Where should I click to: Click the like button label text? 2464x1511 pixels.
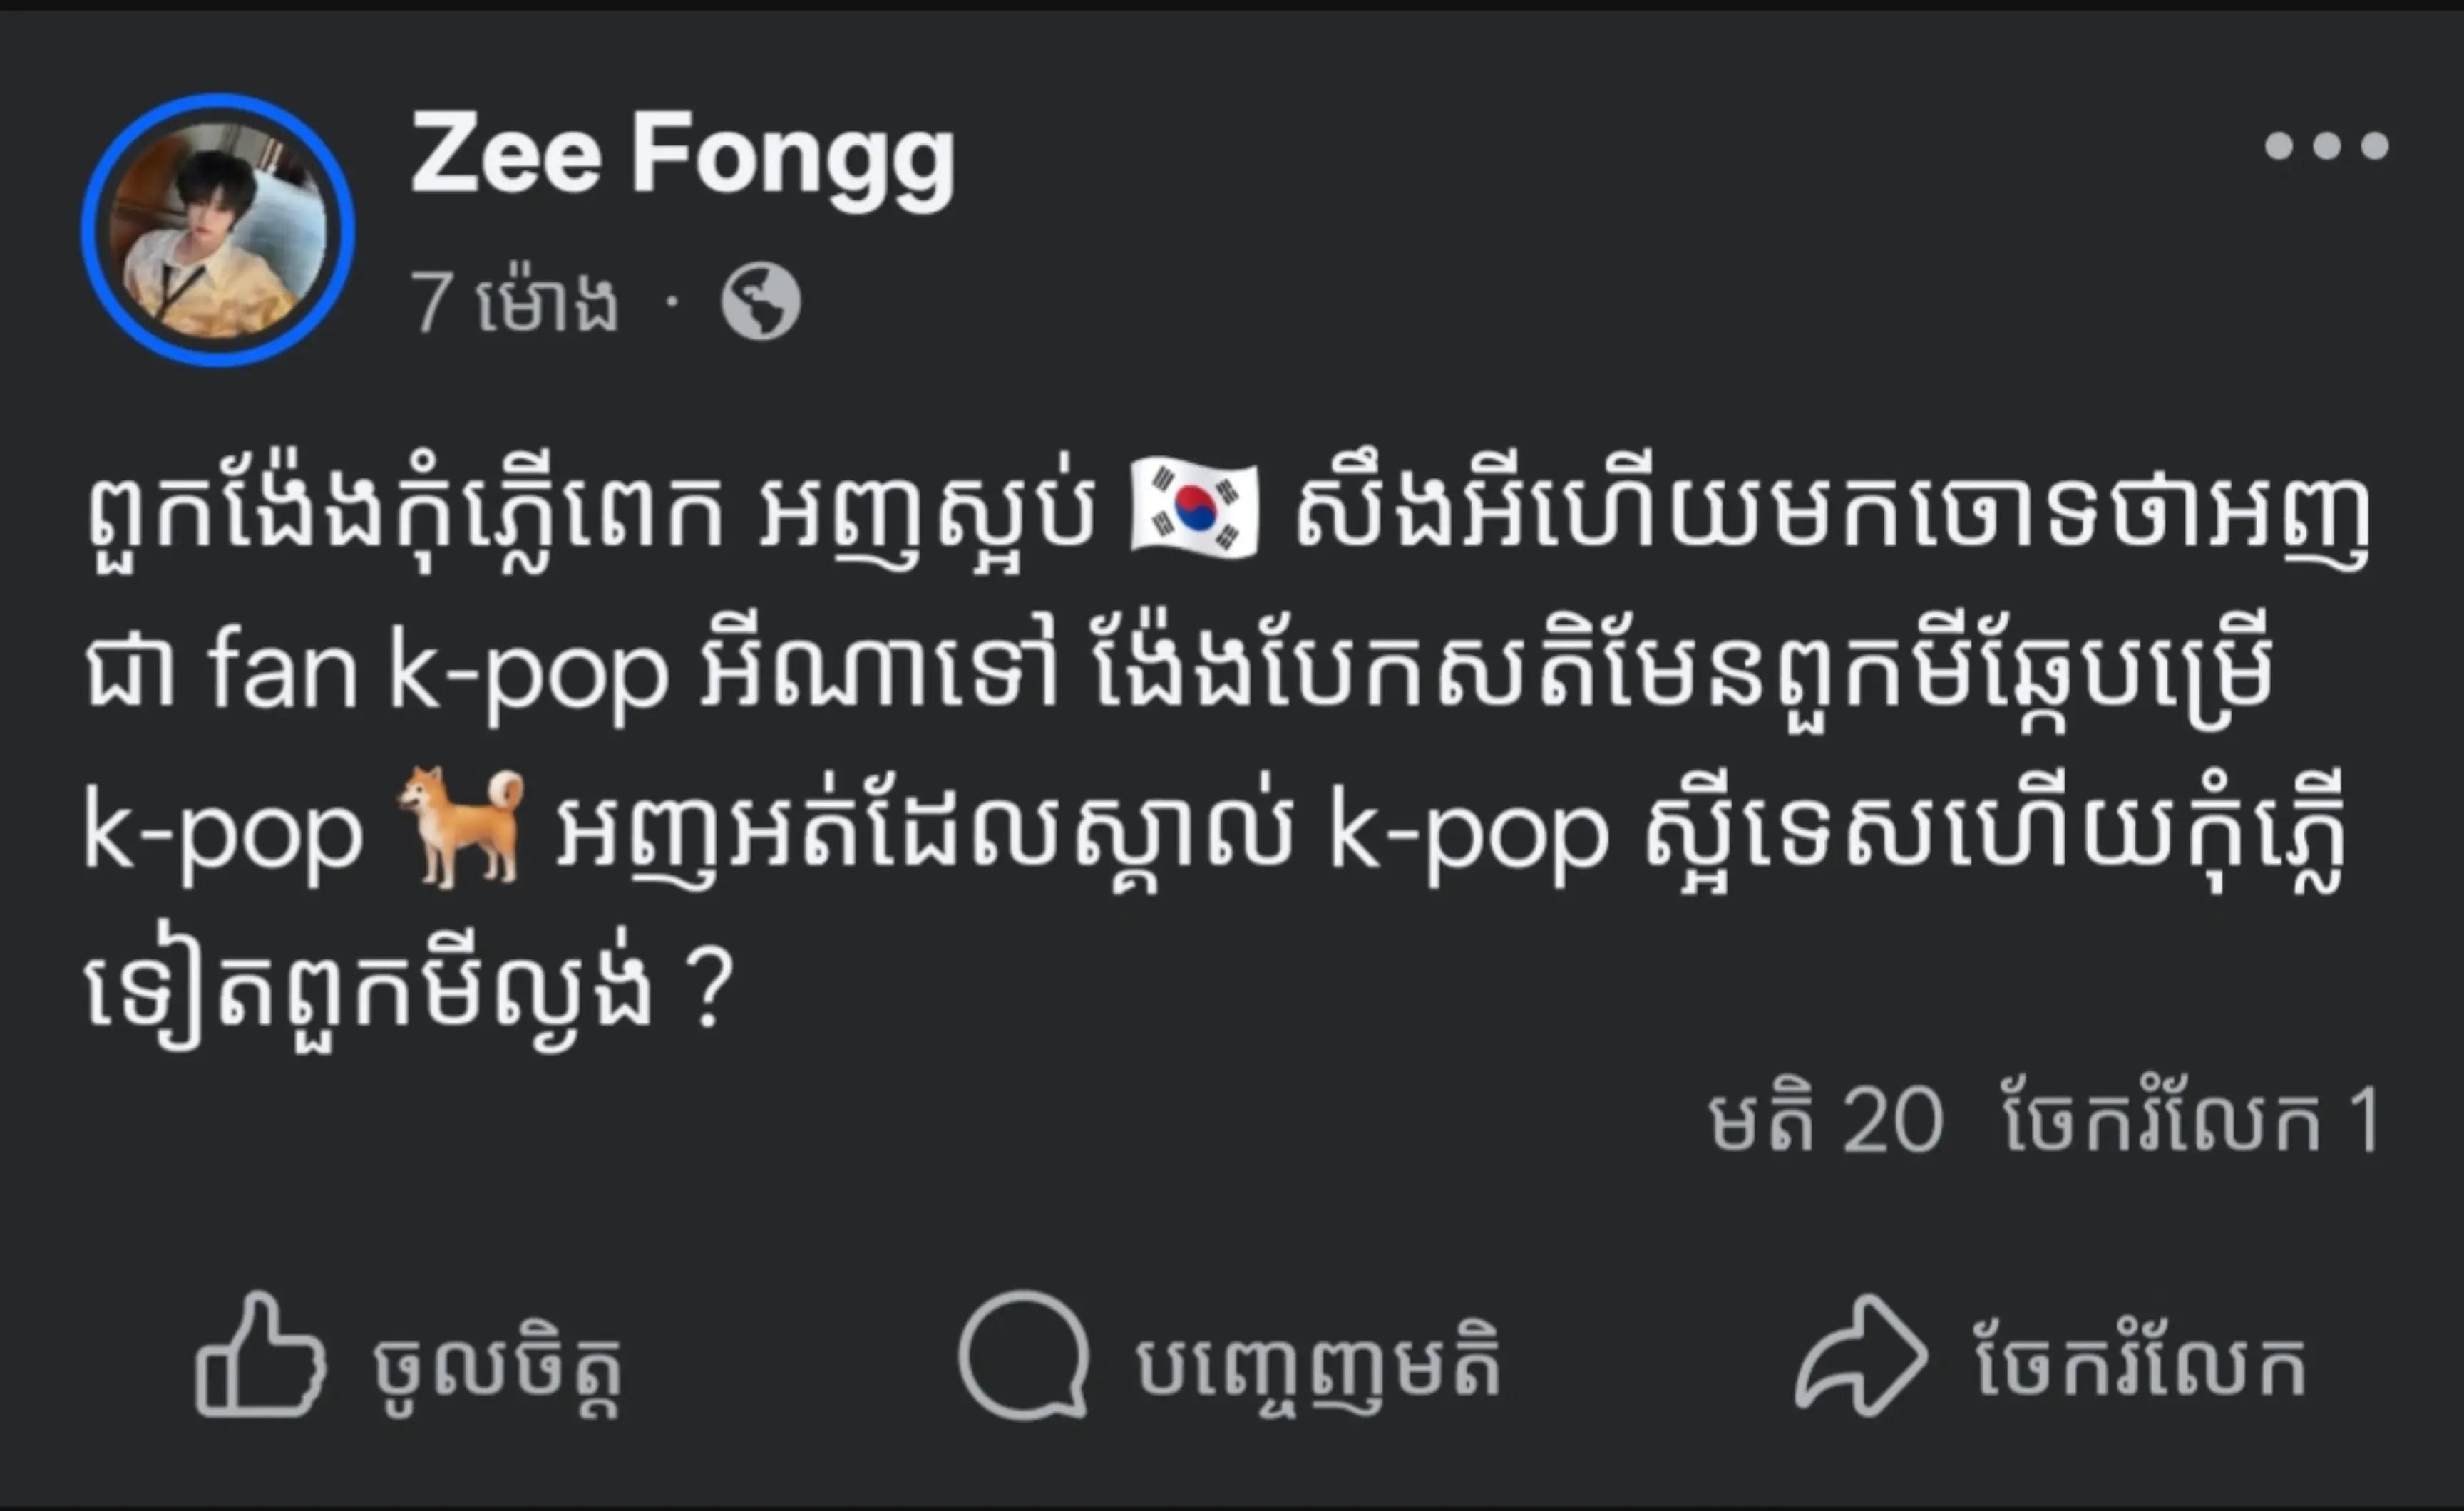click(498, 1367)
